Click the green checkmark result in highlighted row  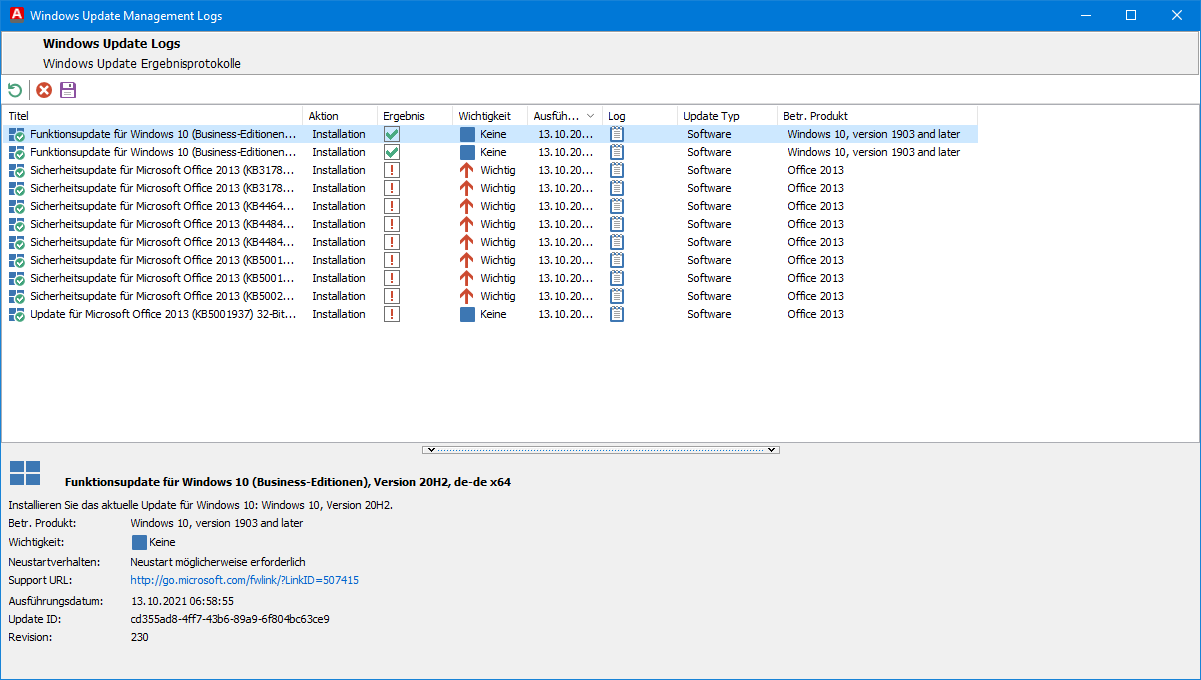(x=392, y=134)
